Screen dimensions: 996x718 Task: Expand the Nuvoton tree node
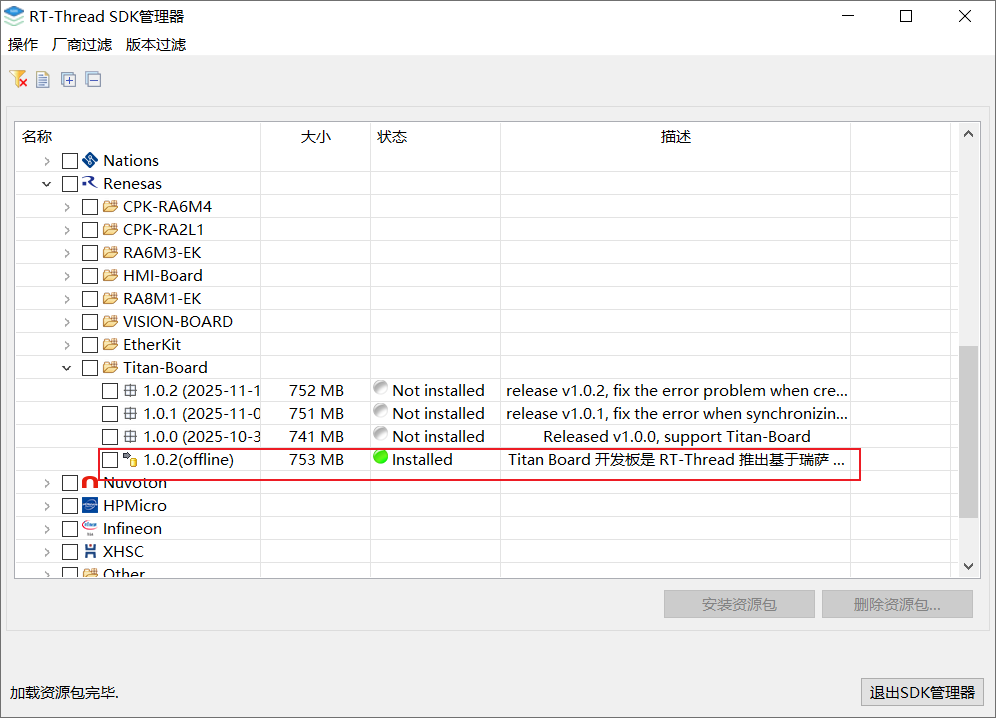[47, 483]
